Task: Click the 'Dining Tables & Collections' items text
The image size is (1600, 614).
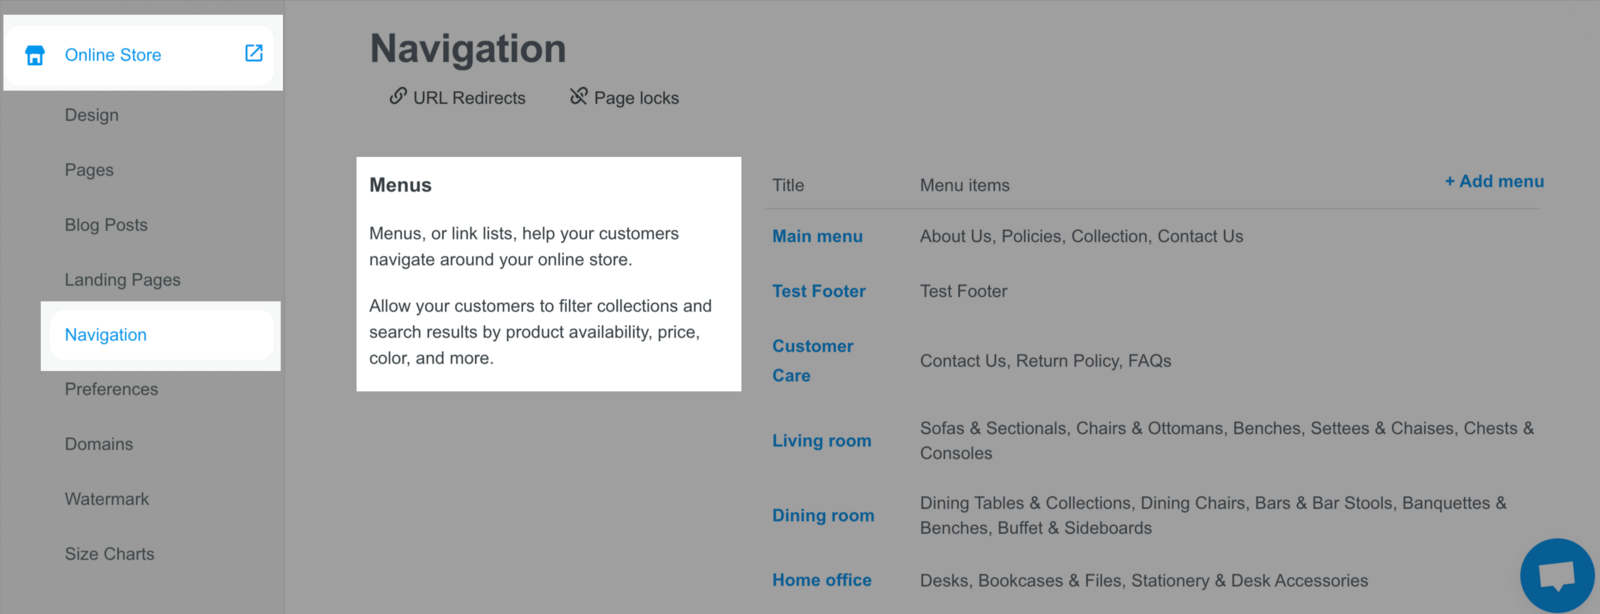Action: [1213, 516]
